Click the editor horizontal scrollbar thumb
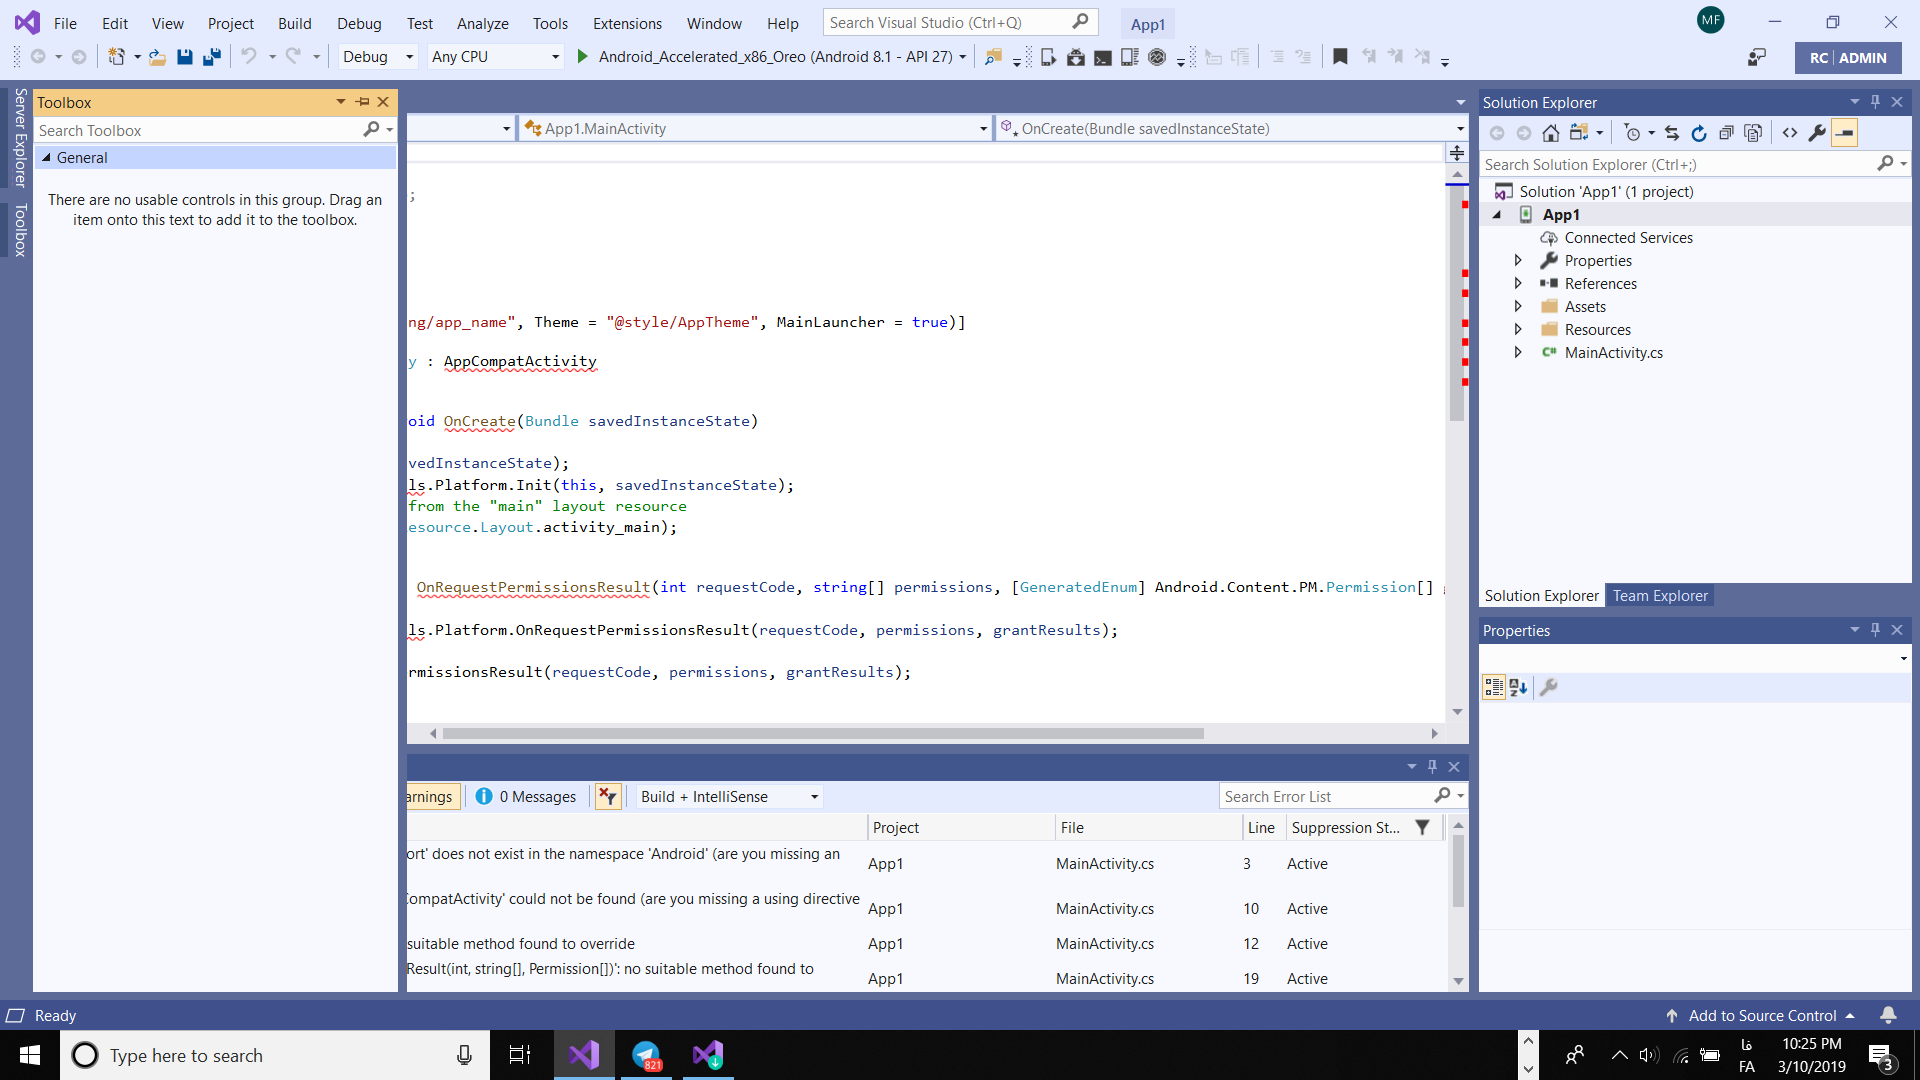Screen dimensions: 1920x1080 click(x=822, y=734)
